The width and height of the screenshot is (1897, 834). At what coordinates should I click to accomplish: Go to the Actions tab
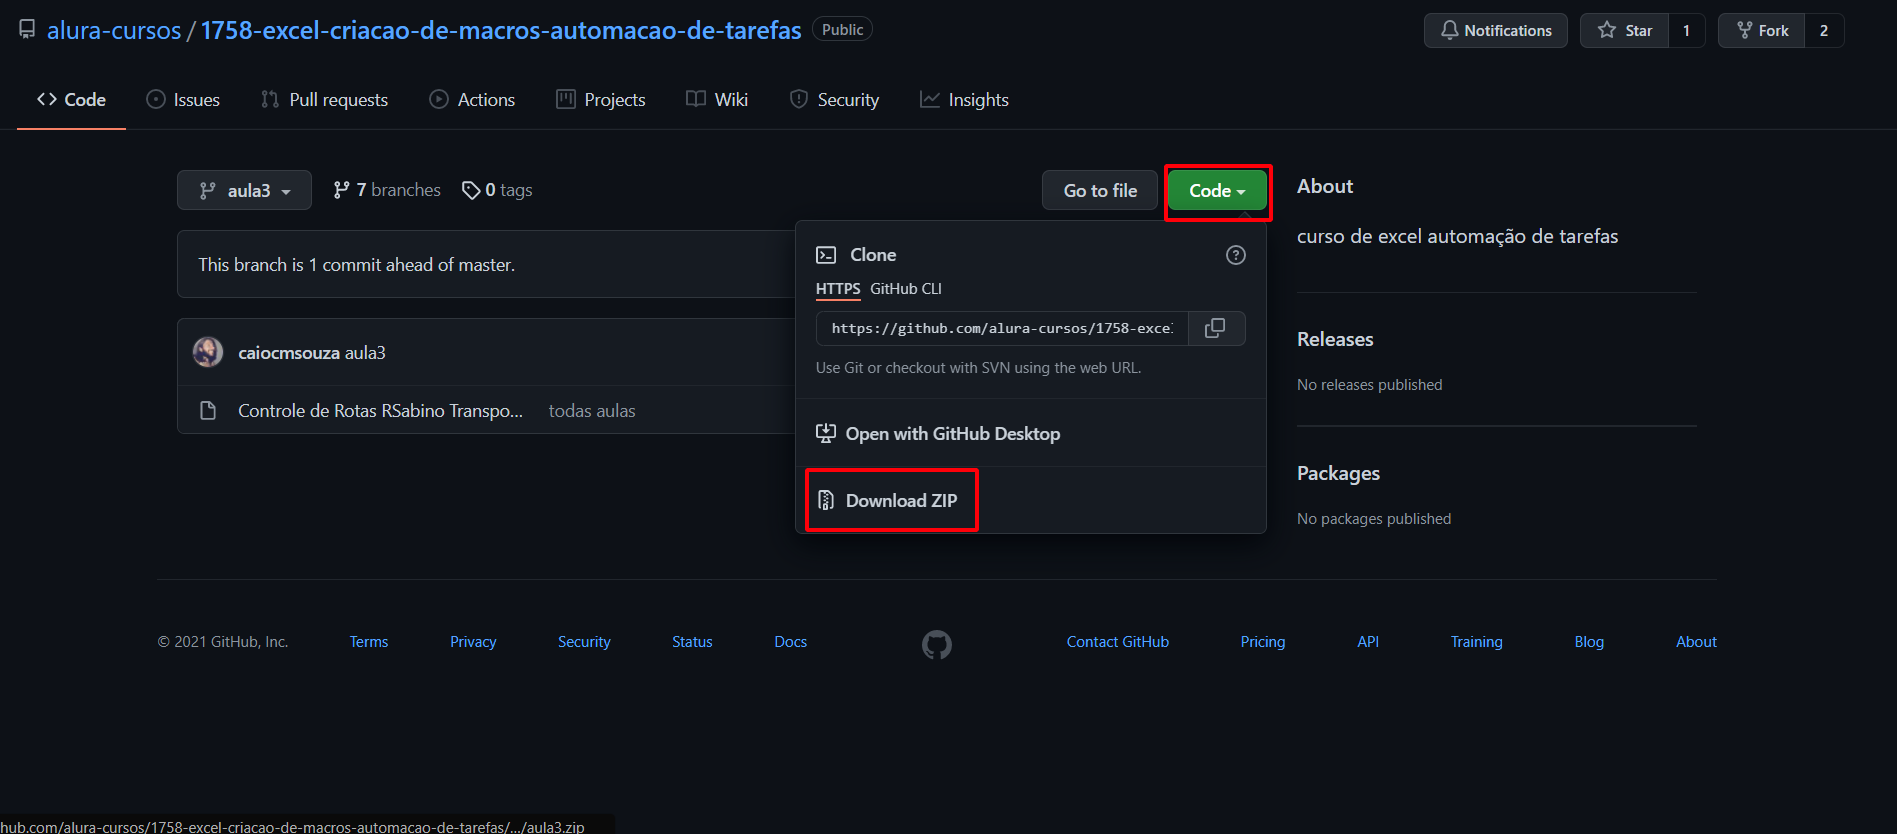click(x=472, y=100)
